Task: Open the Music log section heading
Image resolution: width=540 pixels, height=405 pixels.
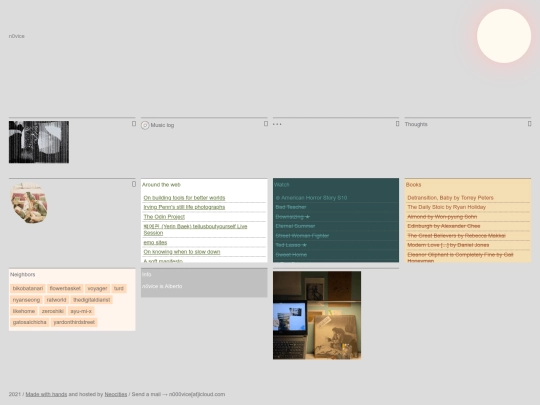Action: [x=162, y=125]
